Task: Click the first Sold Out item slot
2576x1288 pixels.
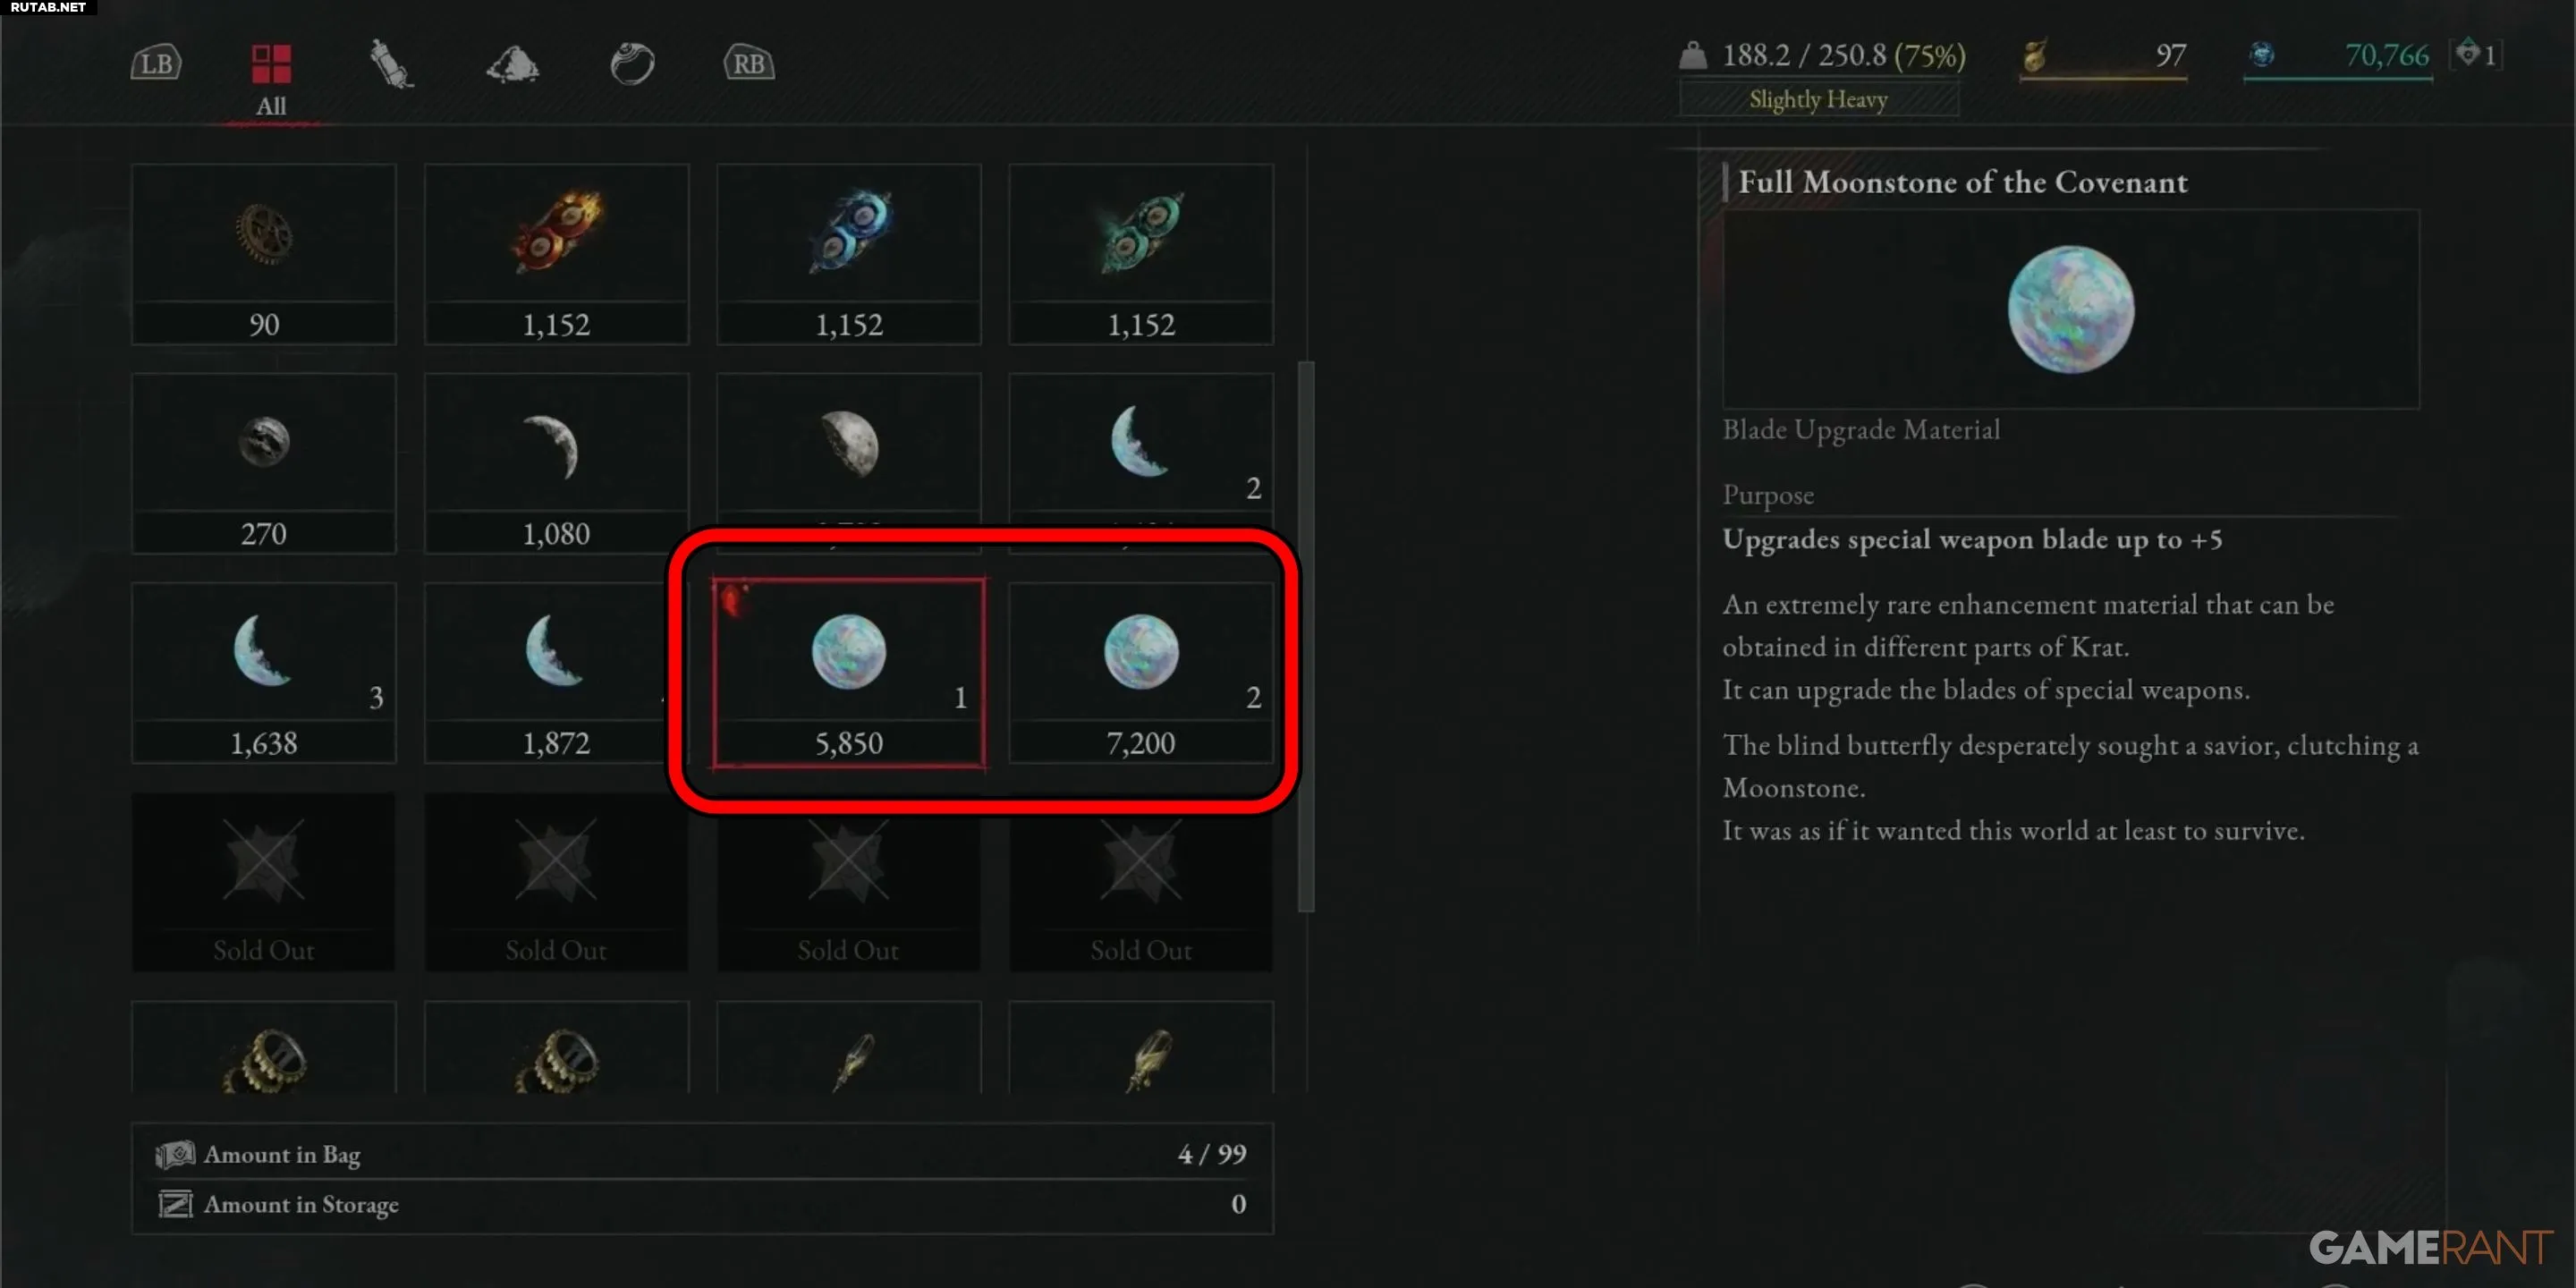Action: coord(264,882)
